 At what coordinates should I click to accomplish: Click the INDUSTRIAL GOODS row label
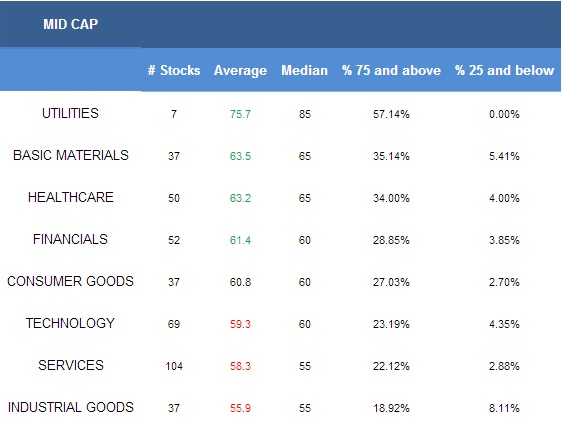click(x=71, y=407)
